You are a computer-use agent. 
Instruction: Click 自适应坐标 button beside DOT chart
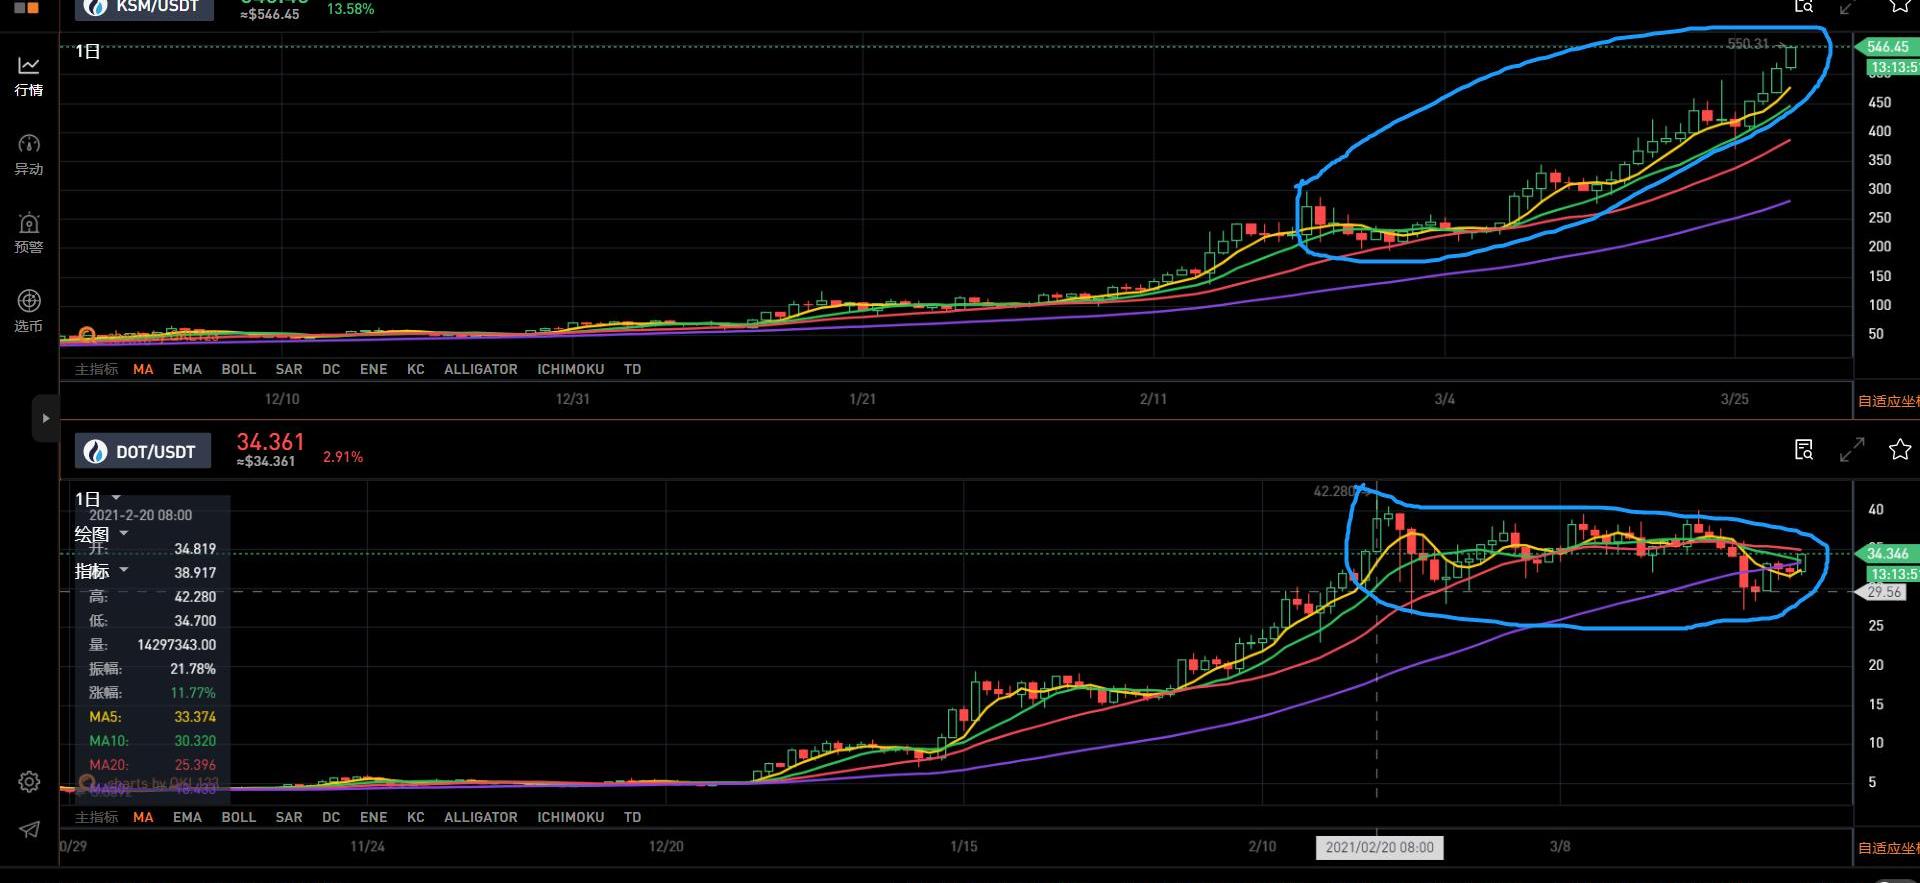(x=1888, y=848)
